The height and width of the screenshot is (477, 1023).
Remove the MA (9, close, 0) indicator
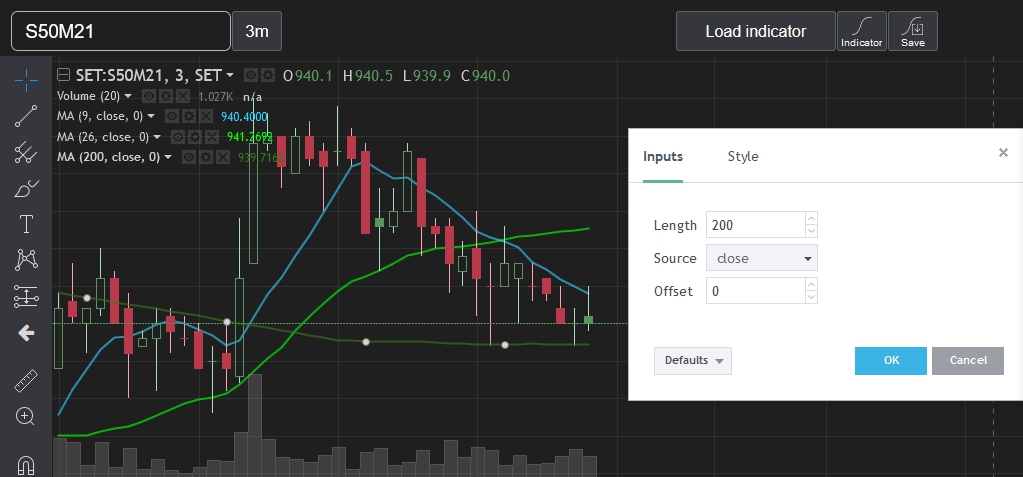(206, 117)
